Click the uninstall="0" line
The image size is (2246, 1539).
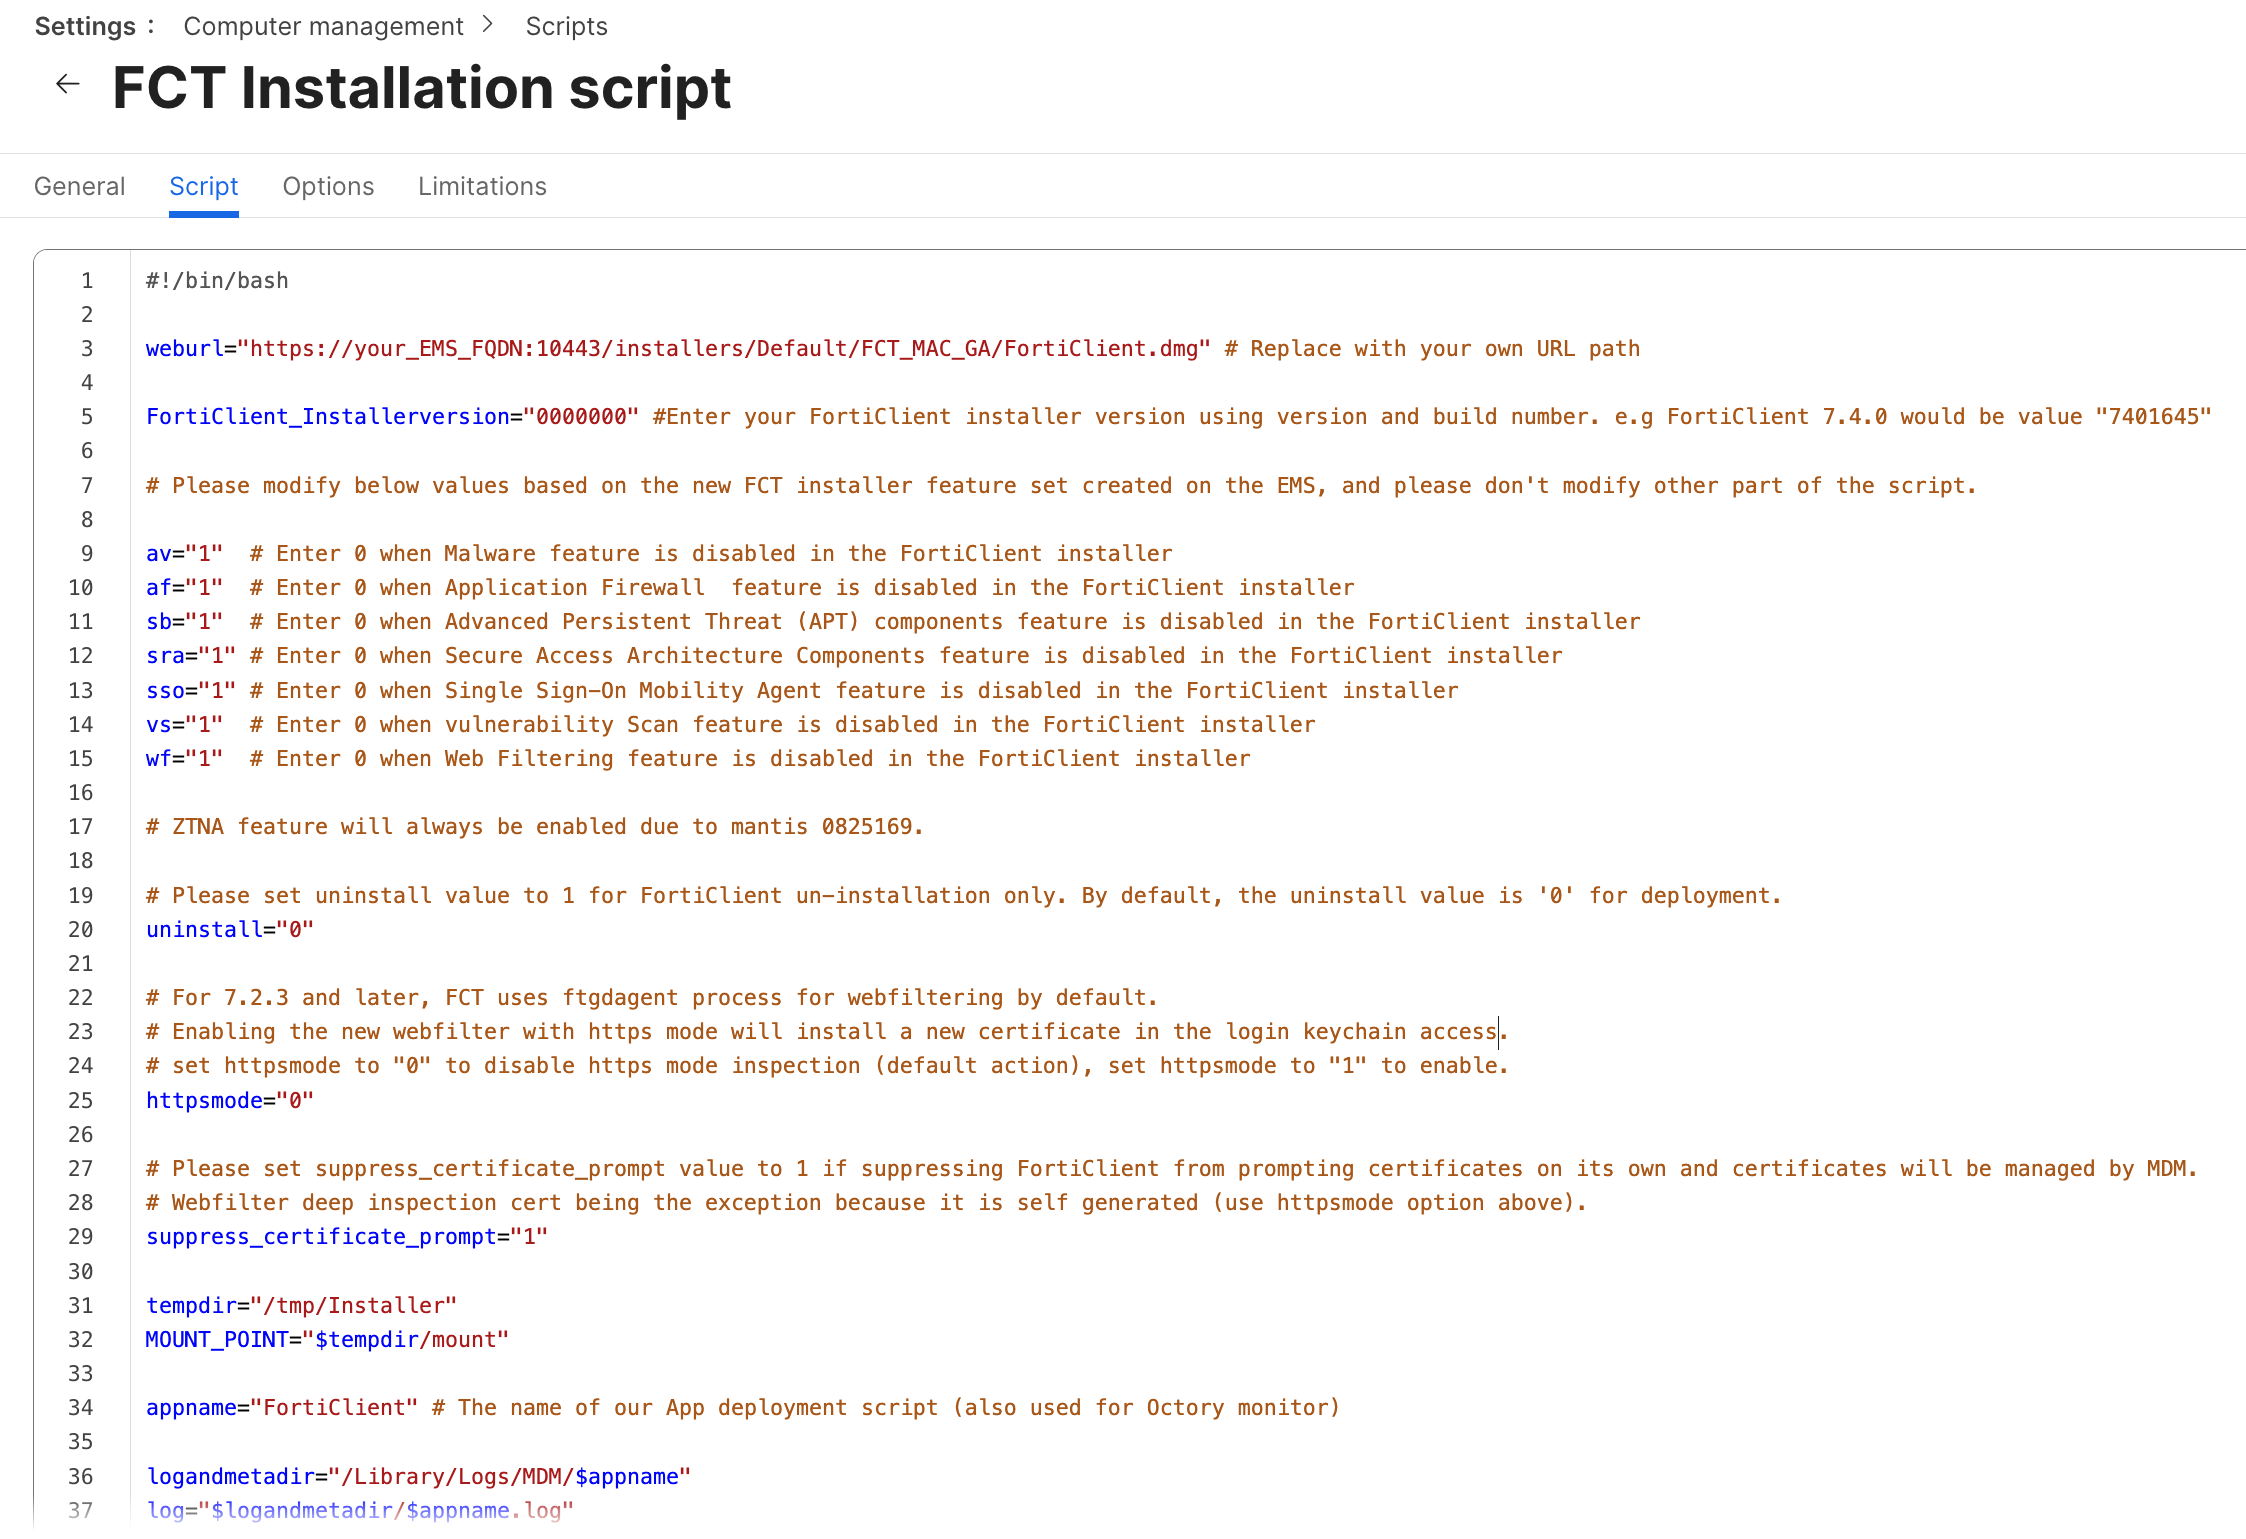coord(230,930)
